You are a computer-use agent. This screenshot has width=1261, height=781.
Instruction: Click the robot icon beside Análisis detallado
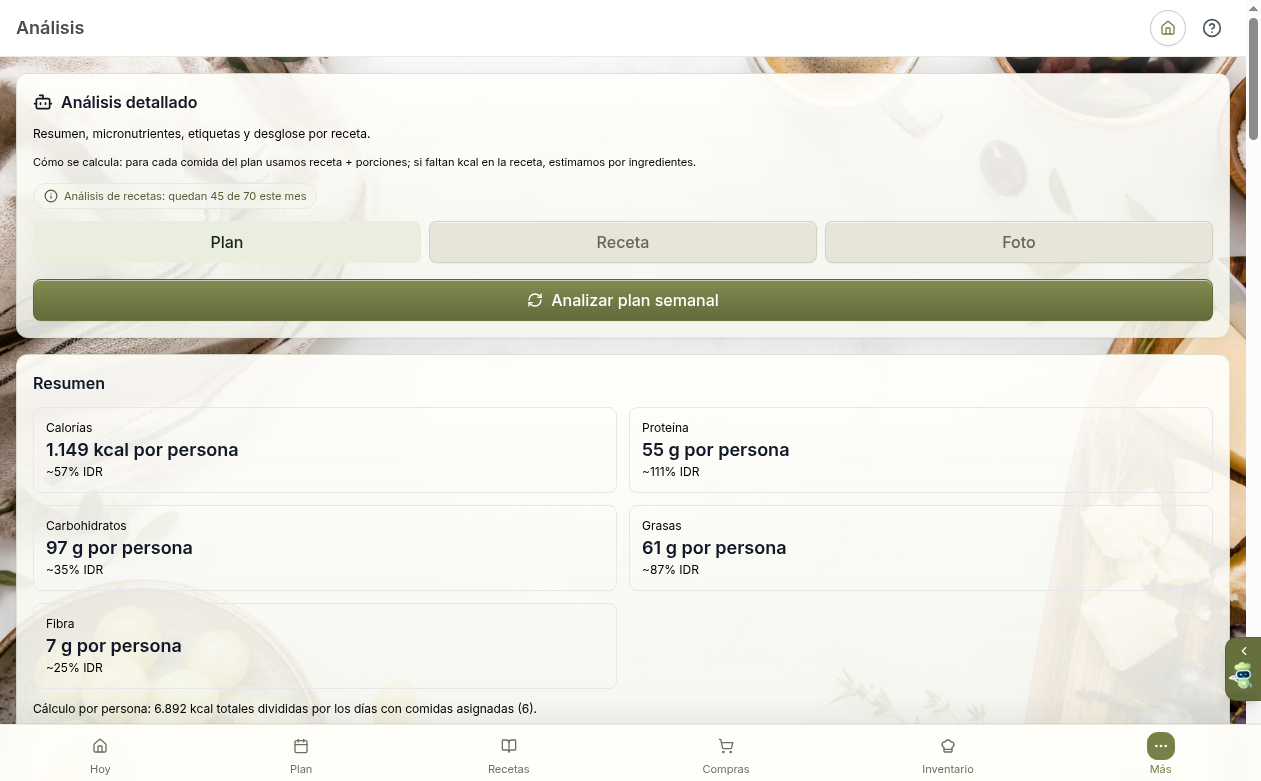click(42, 102)
